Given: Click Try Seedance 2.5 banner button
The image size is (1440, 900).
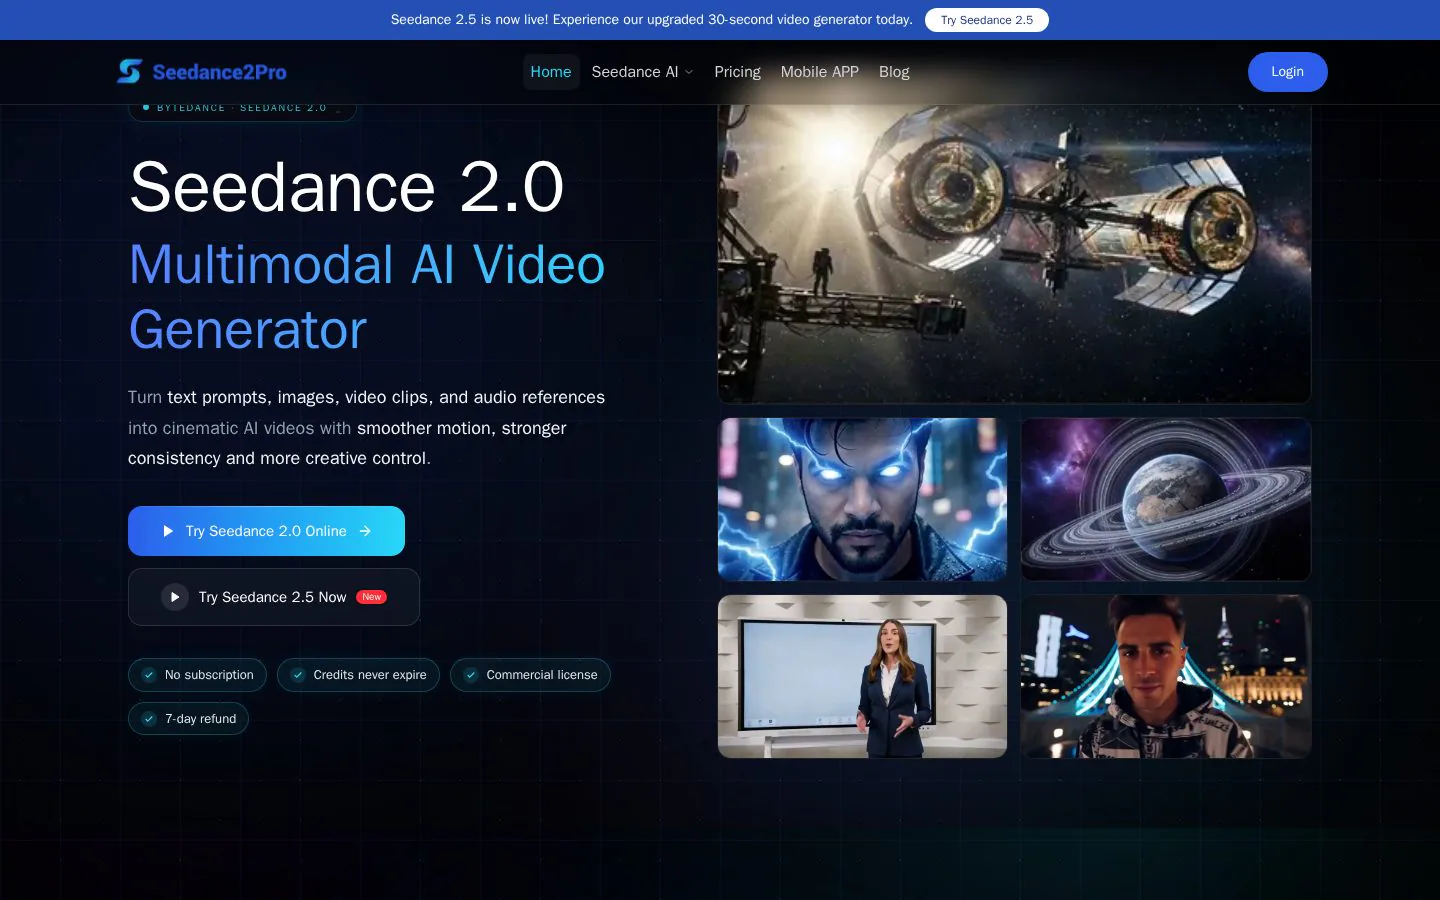Looking at the screenshot, I should click(986, 20).
